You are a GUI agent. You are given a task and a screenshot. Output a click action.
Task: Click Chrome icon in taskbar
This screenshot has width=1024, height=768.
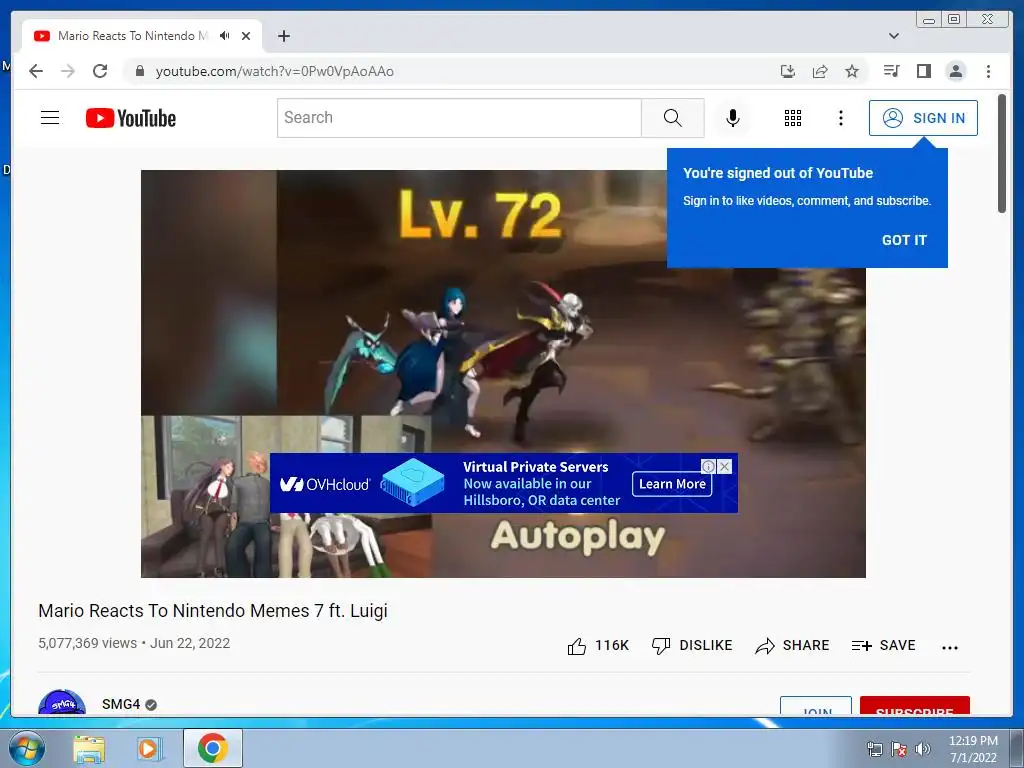(x=213, y=748)
